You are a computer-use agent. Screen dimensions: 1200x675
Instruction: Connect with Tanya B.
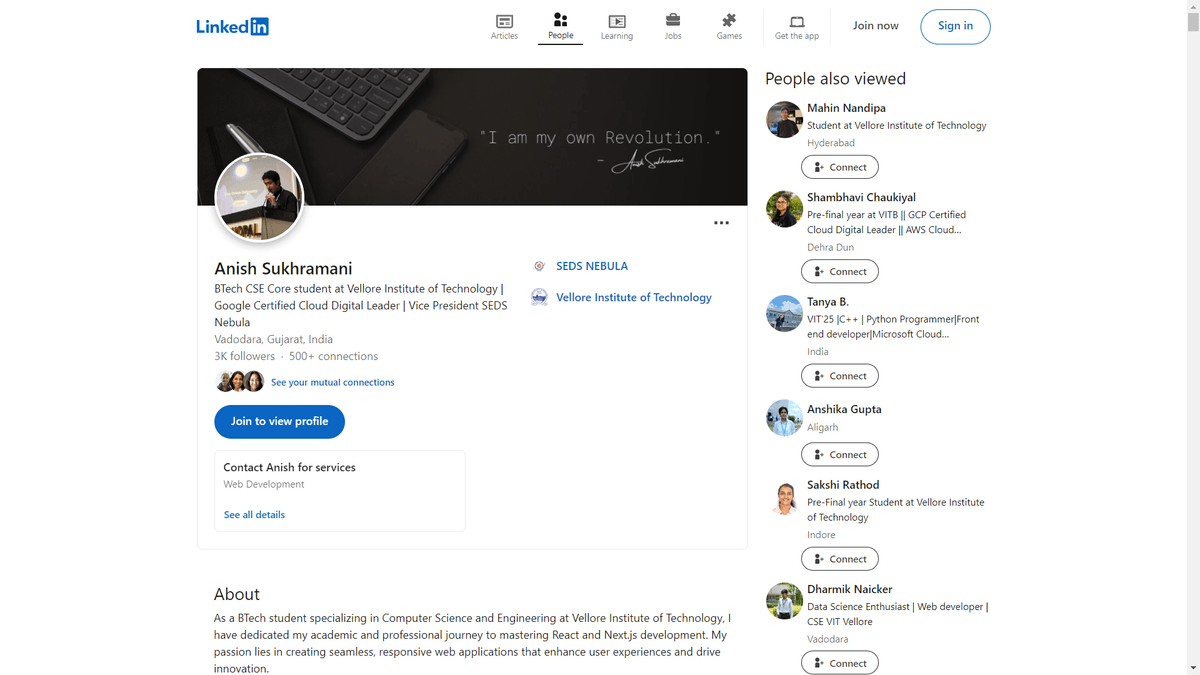(840, 375)
